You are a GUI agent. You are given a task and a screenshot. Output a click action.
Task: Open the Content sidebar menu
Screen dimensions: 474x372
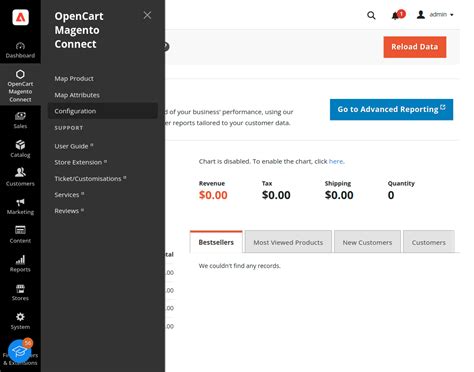pos(20,235)
